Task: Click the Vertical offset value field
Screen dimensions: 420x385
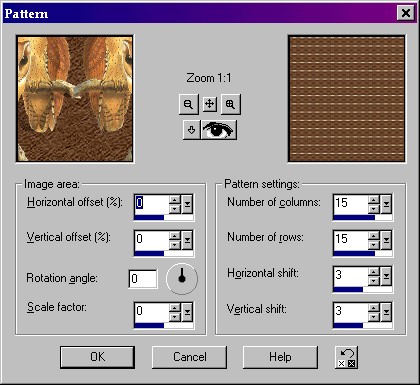Action: point(152,240)
